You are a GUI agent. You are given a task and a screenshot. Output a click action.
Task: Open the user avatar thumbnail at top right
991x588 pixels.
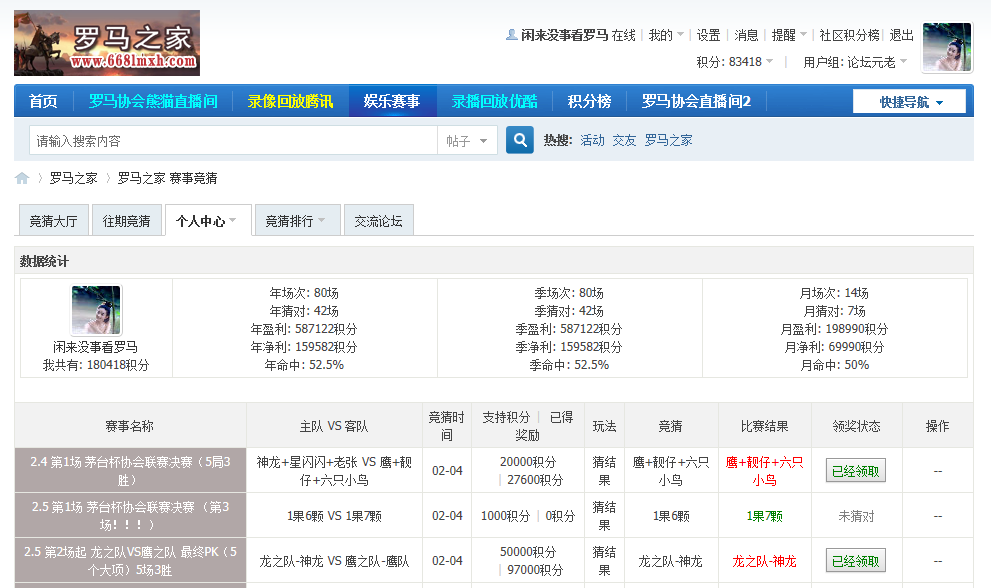tap(946, 46)
